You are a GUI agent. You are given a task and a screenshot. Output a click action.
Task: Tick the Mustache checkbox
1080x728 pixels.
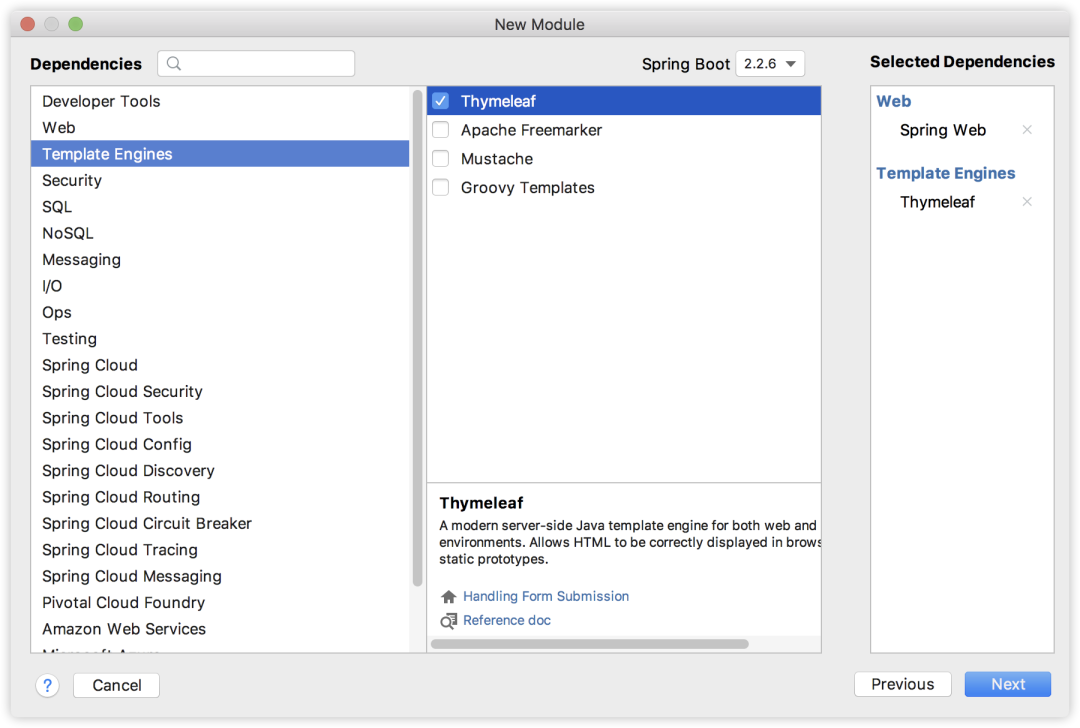click(x=441, y=158)
